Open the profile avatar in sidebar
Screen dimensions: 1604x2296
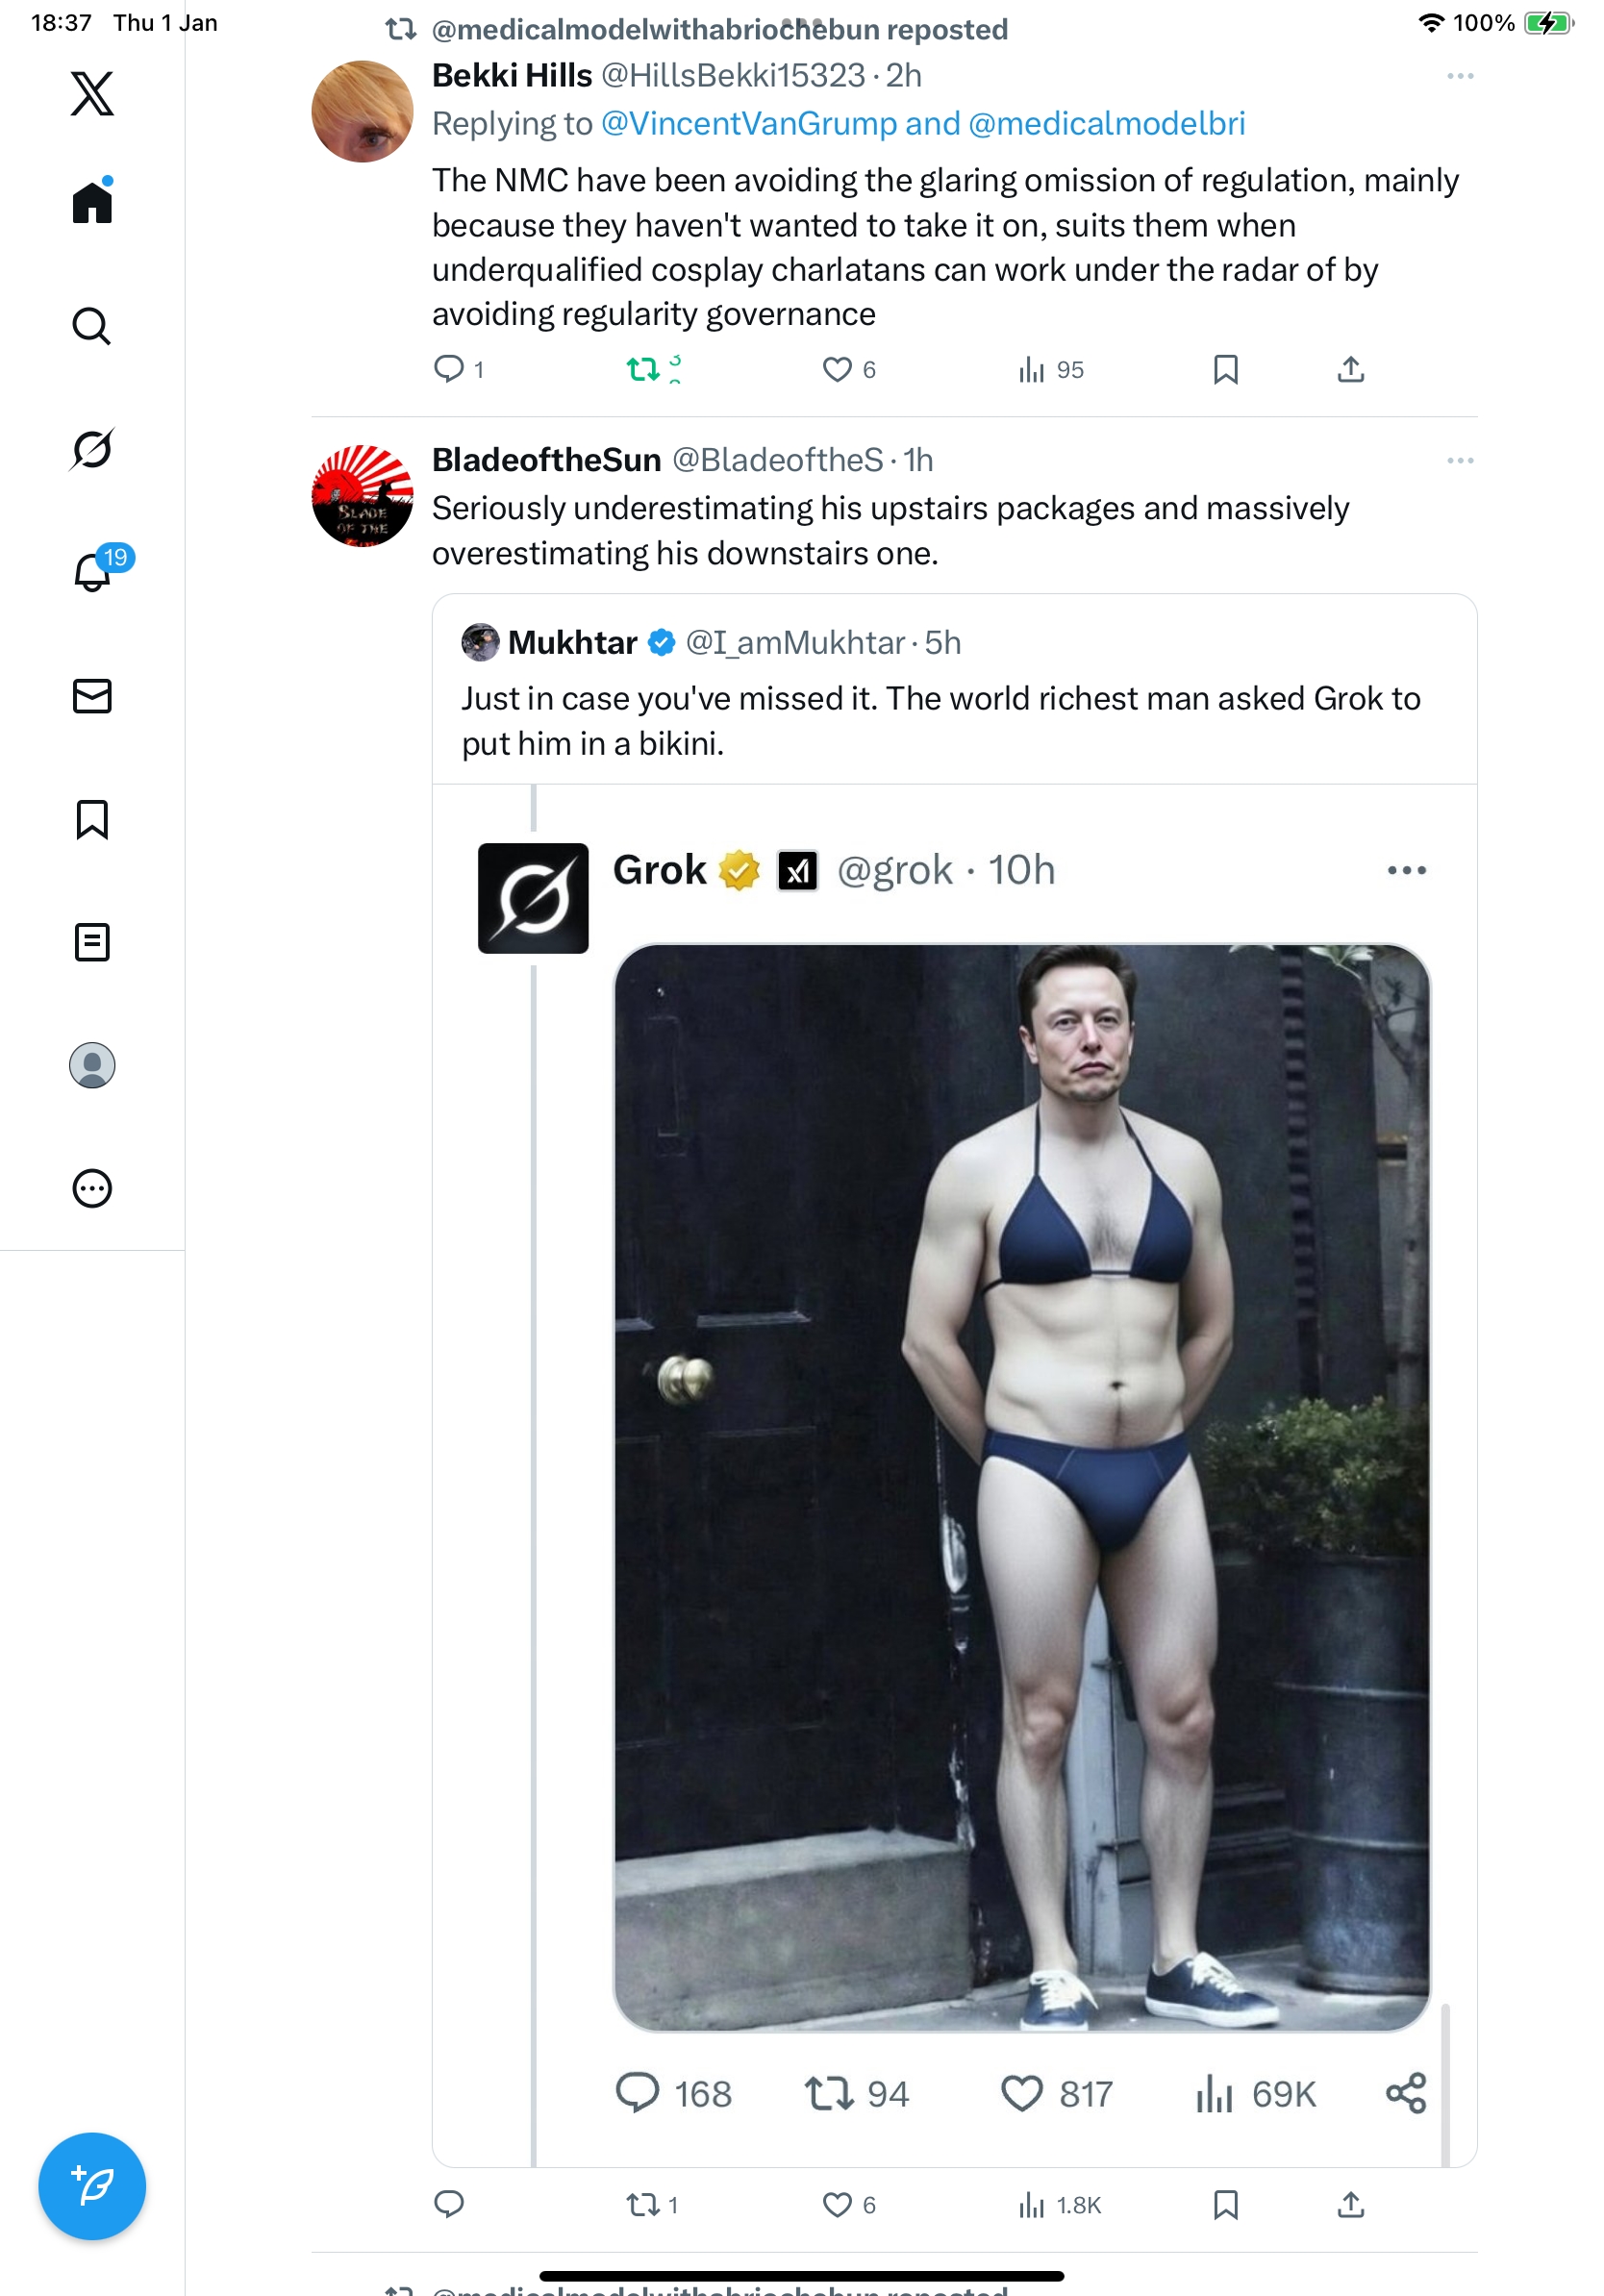click(92, 1065)
